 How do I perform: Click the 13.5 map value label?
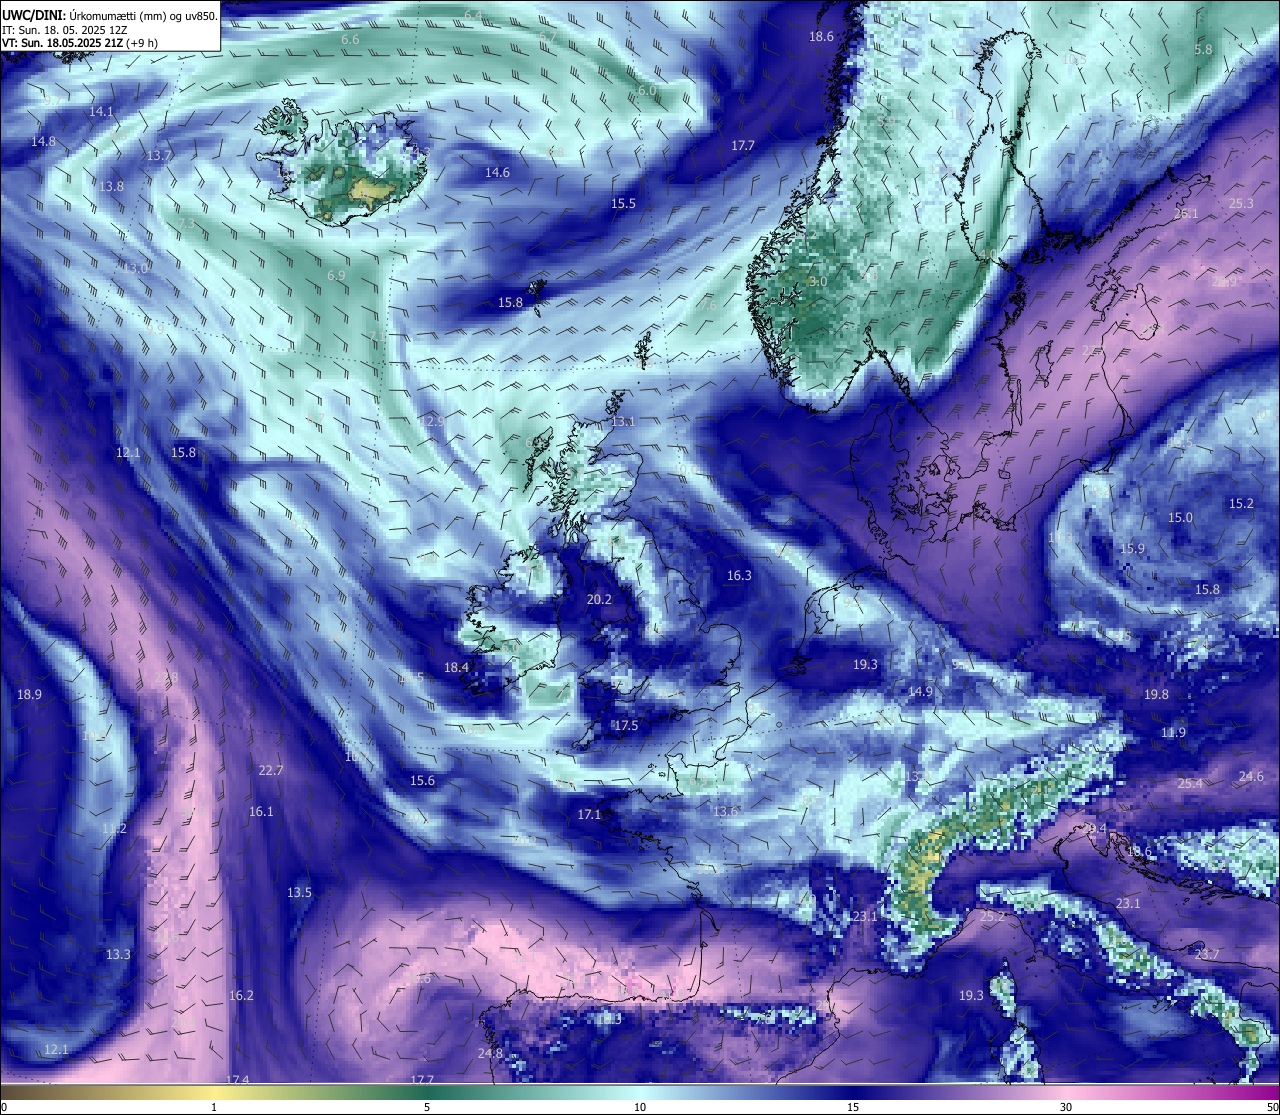(x=299, y=892)
